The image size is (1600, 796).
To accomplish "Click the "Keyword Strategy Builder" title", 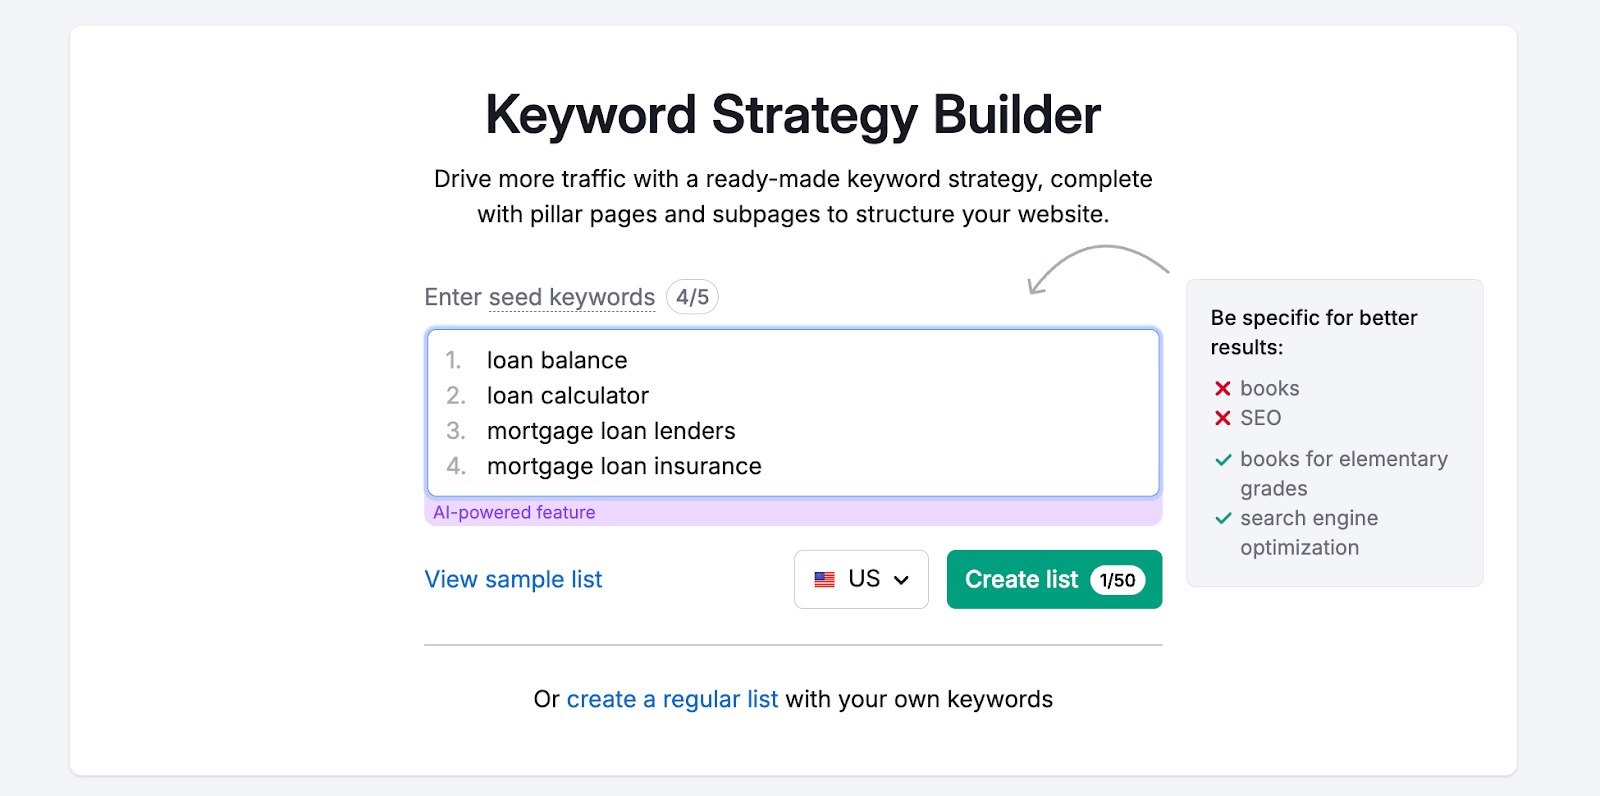I will [792, 114].
